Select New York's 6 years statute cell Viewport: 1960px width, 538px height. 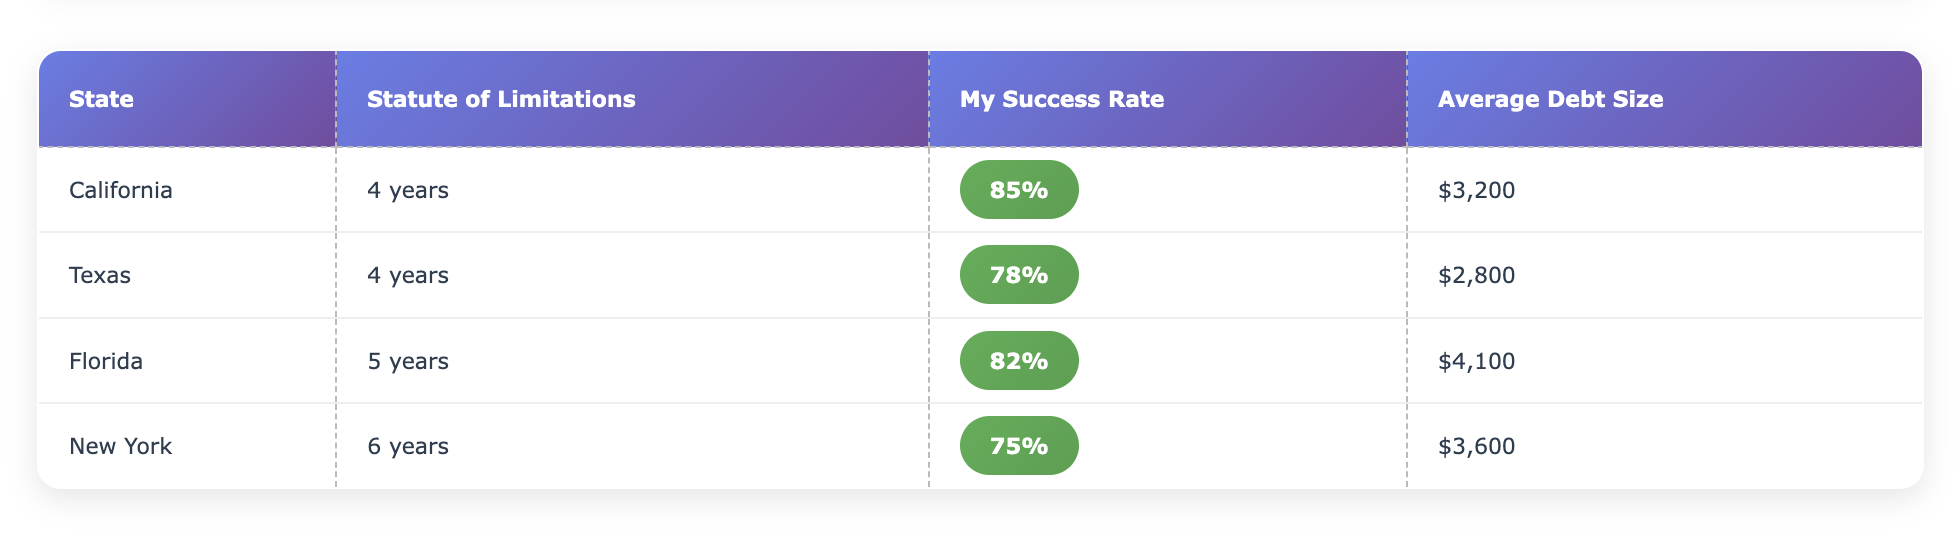(x=632, y=446)
